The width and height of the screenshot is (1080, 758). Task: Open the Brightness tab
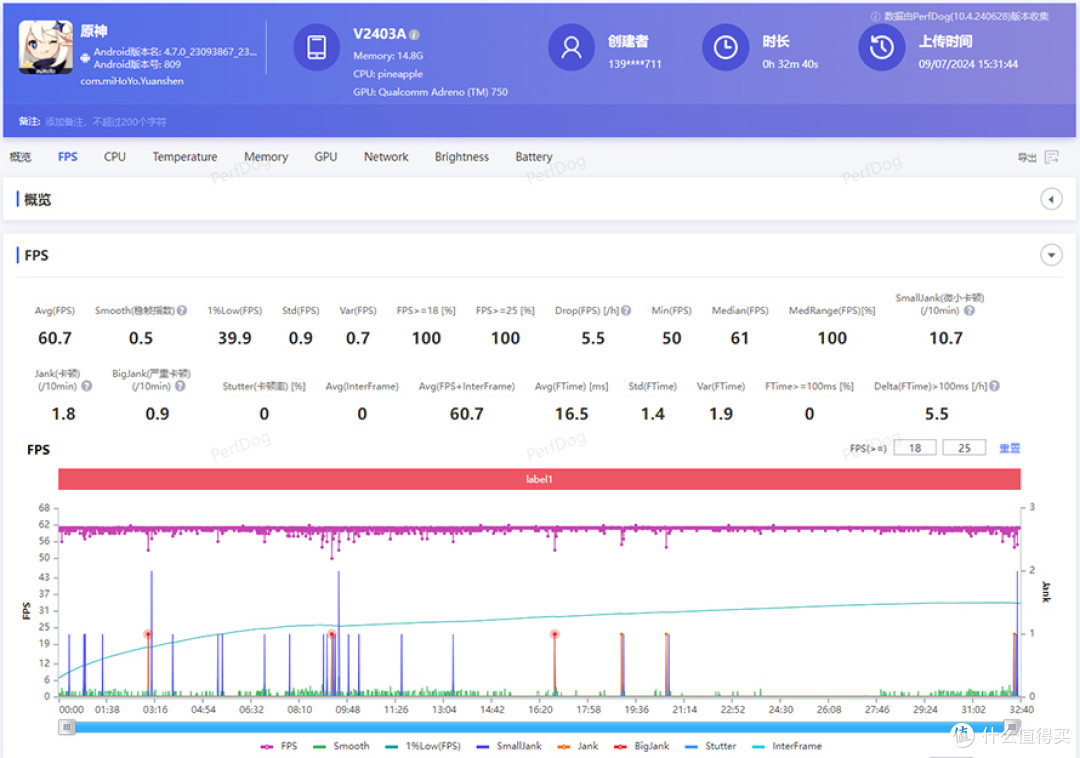461,157
